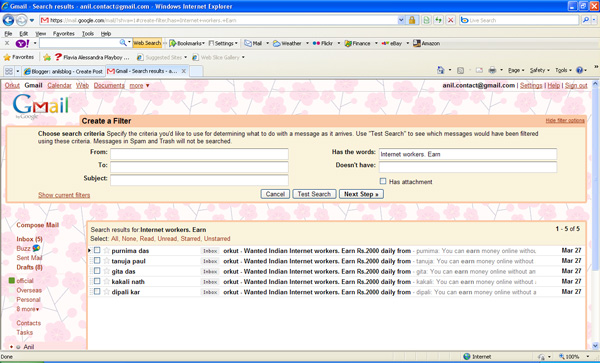Open the Page menu dropdown

[516, 70]
